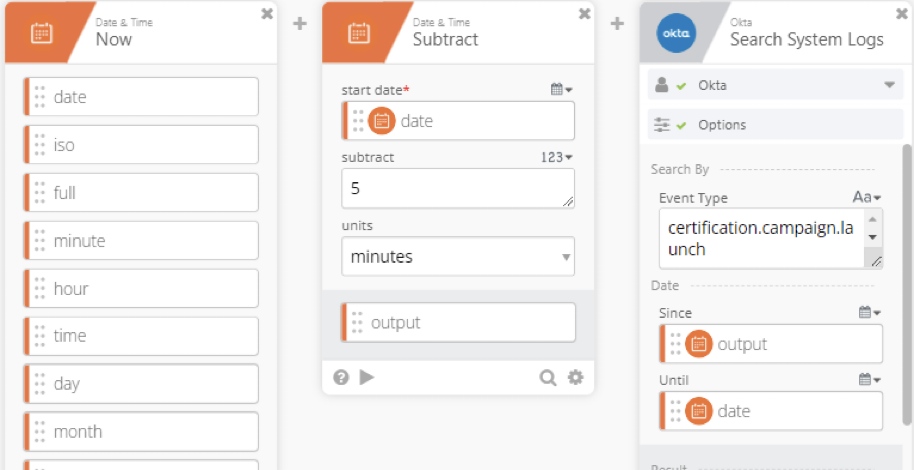The height and width of the screenshot is (470, 914).
Task: Add card between Now and Subtract
Action: (x=300, y=23)
